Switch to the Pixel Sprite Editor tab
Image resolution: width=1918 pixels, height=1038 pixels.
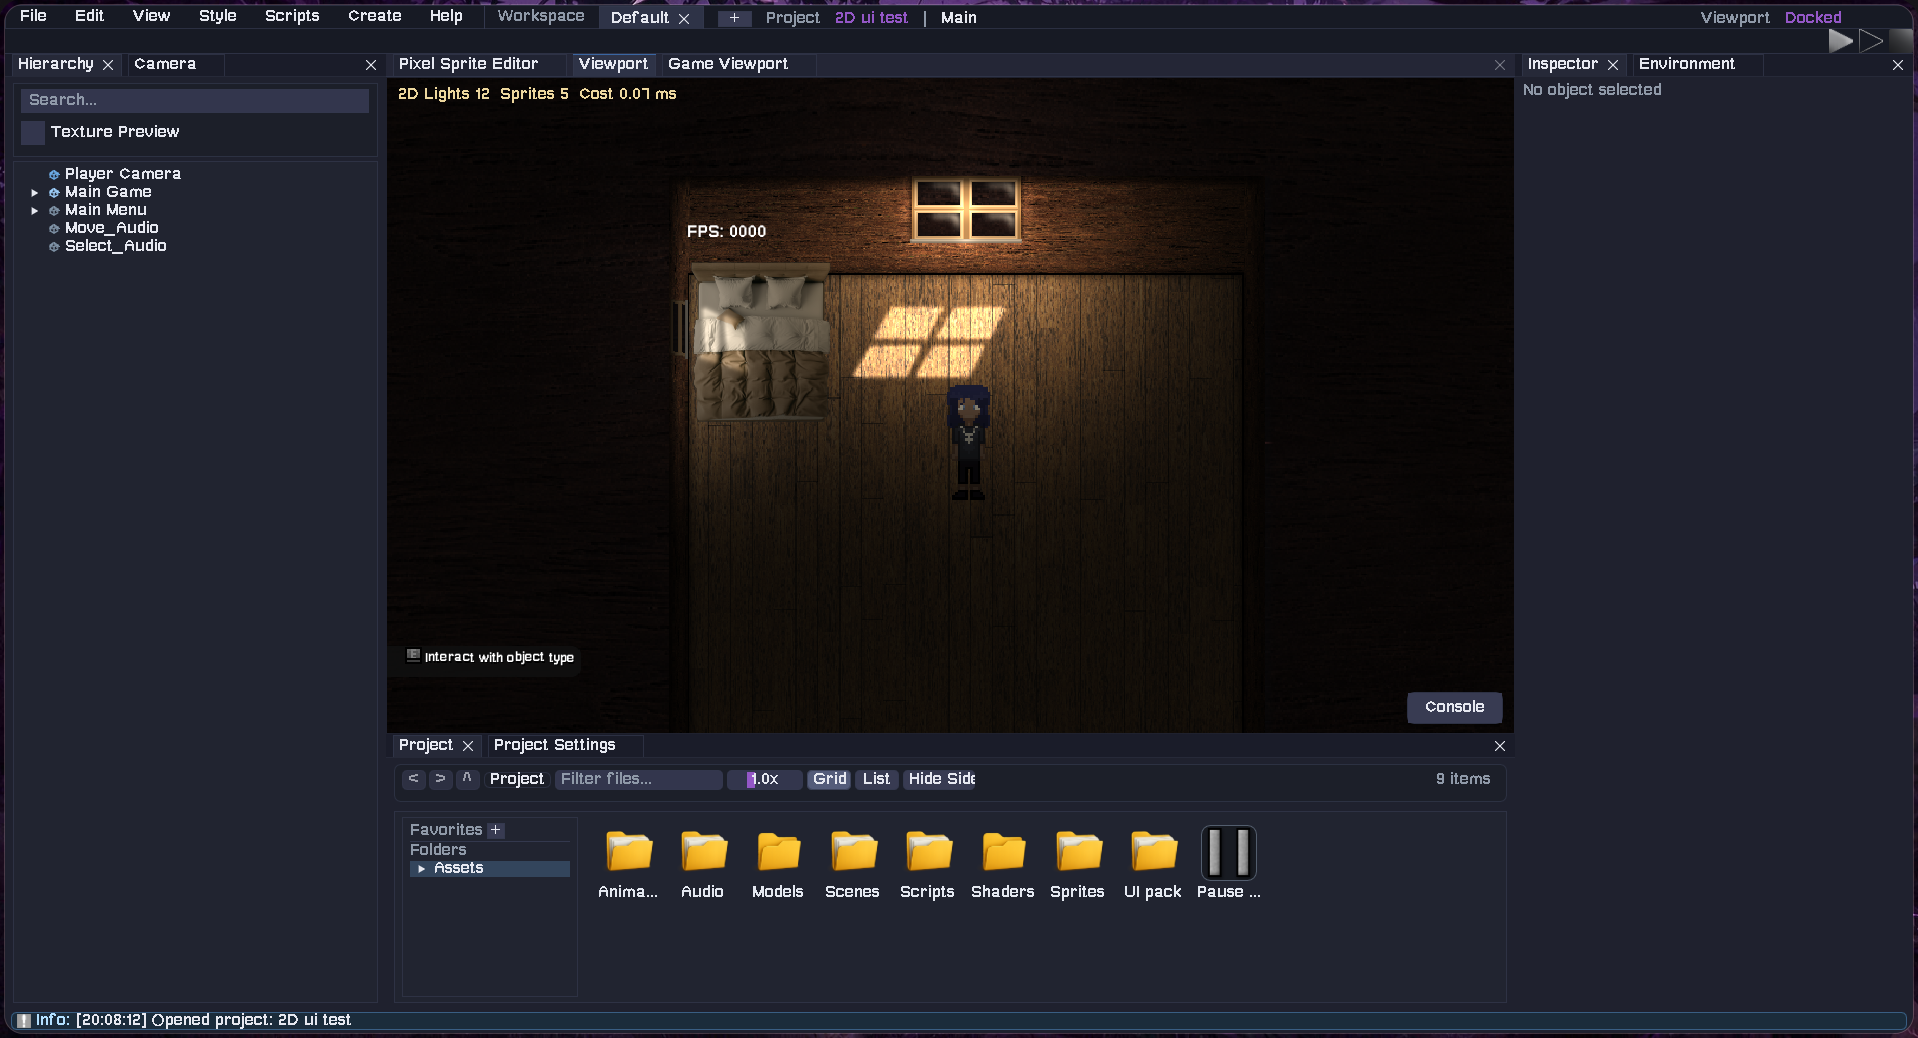click(468, 63)
